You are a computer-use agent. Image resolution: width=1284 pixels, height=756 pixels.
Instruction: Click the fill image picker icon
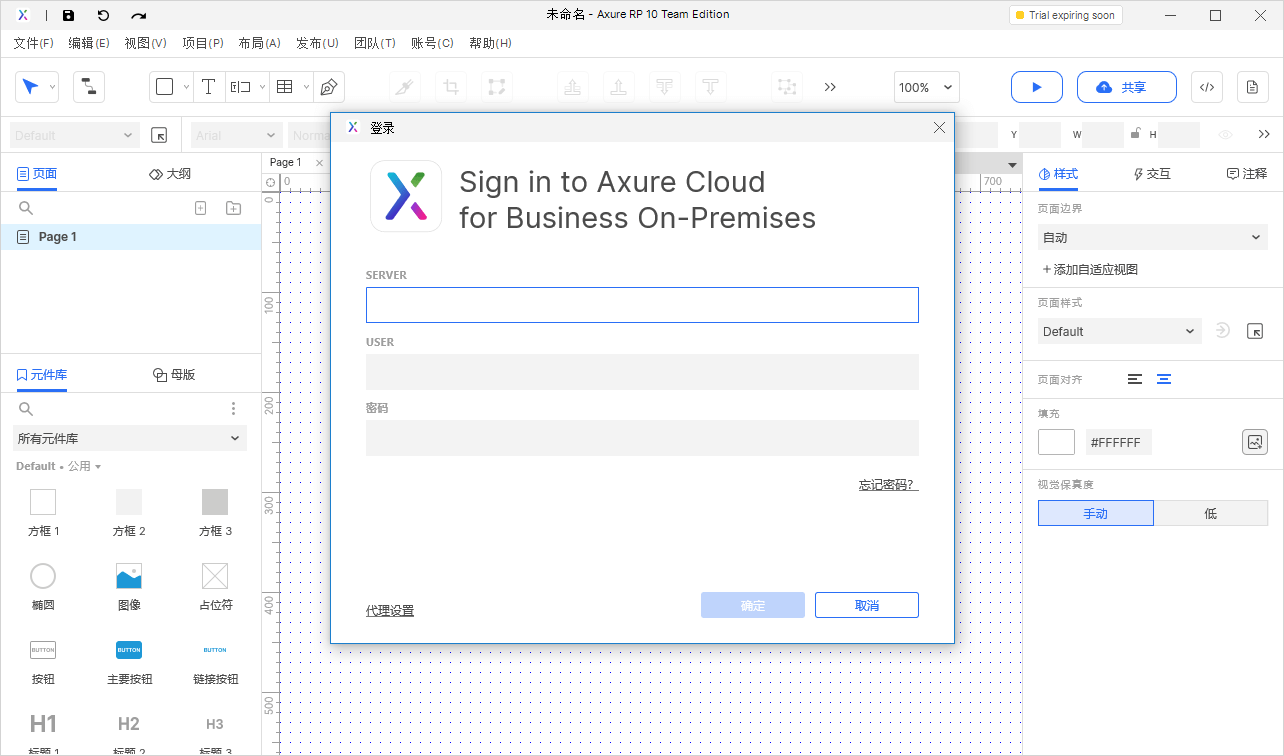[x=1254, y=442]
